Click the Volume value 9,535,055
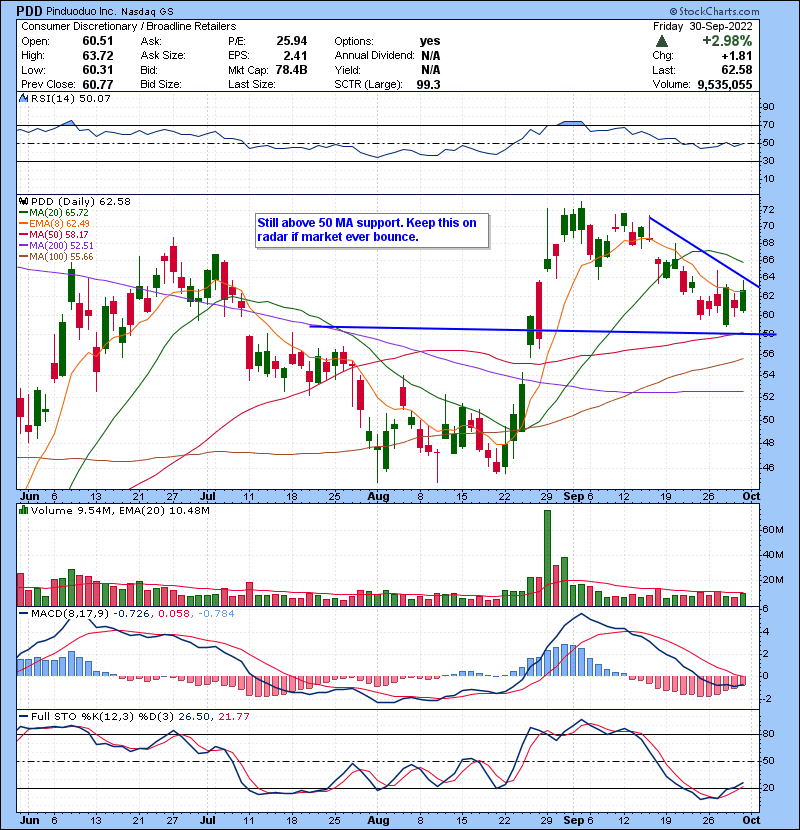Viewport: 800px width, 830px height. coord(725,84)
